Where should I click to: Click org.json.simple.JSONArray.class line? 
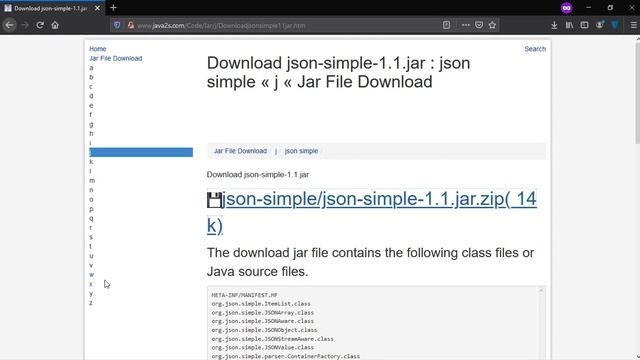click(262, 313)
